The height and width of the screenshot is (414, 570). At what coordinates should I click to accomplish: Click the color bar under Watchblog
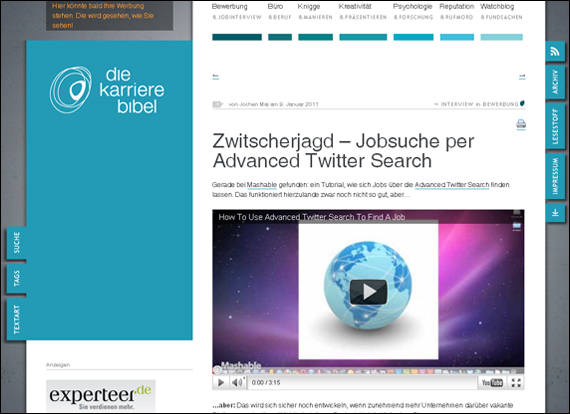501,37
